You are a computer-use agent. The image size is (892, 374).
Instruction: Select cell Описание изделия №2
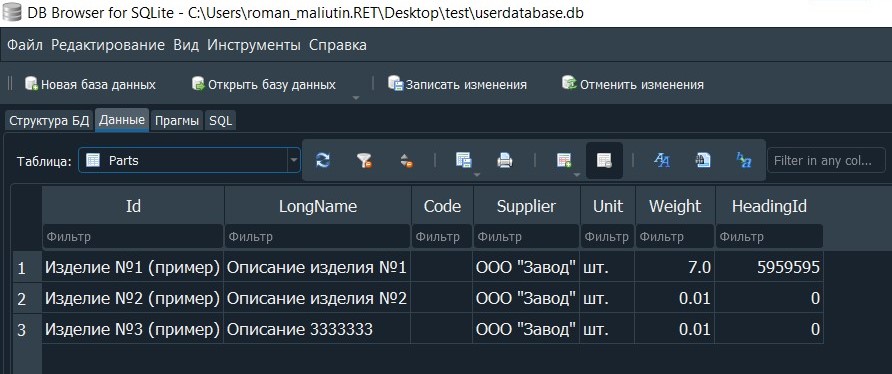317,298
